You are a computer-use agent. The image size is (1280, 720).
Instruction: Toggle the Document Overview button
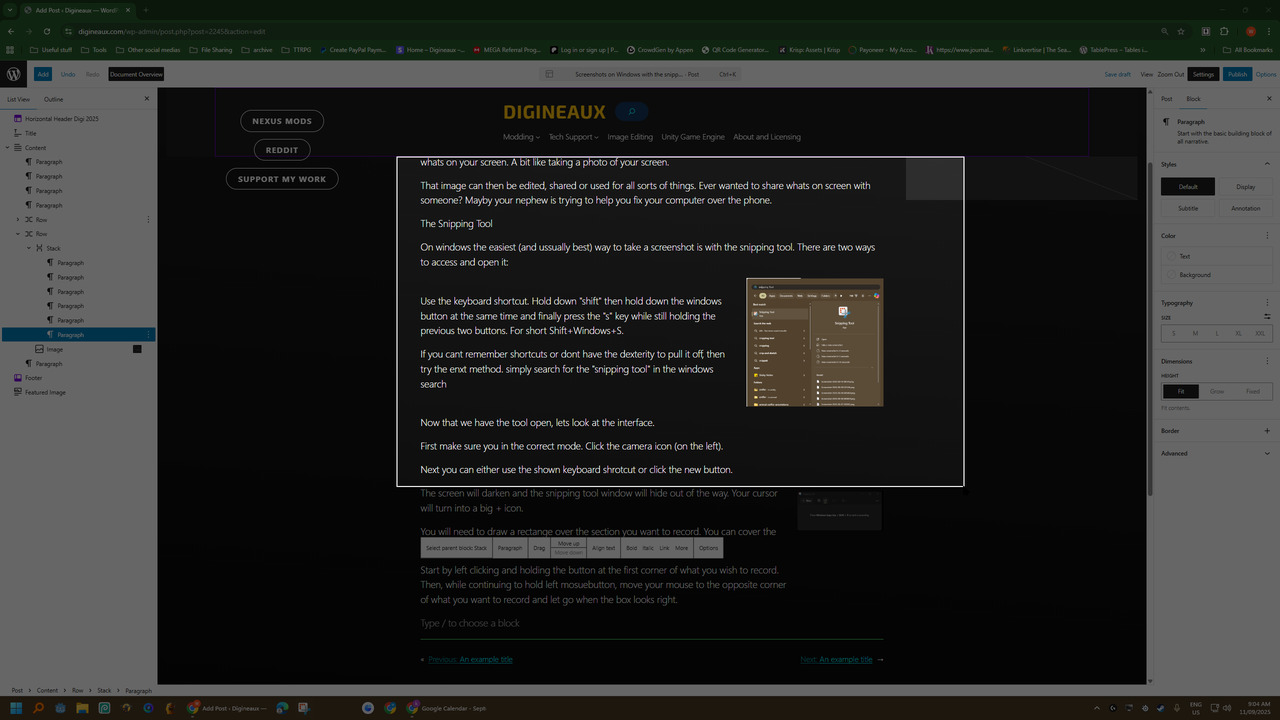(x=136, y=74)
